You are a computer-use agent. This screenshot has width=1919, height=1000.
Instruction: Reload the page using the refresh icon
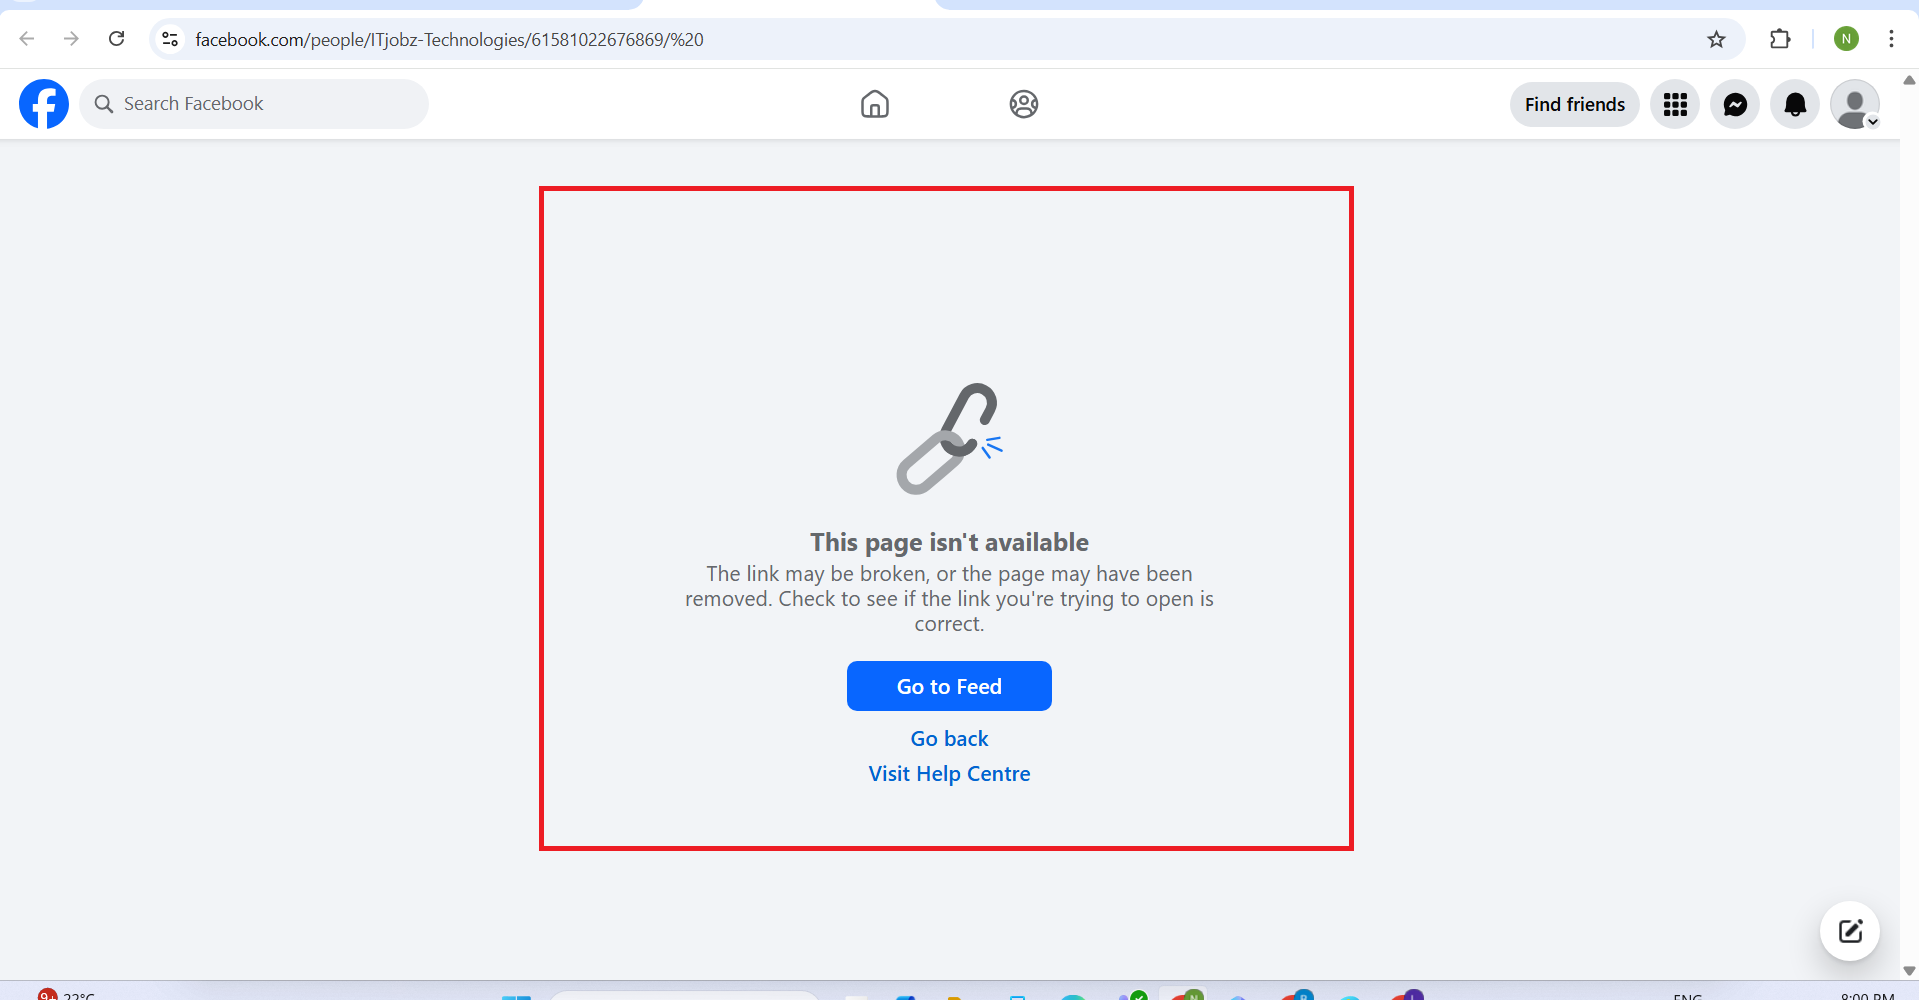click(117, 39)
